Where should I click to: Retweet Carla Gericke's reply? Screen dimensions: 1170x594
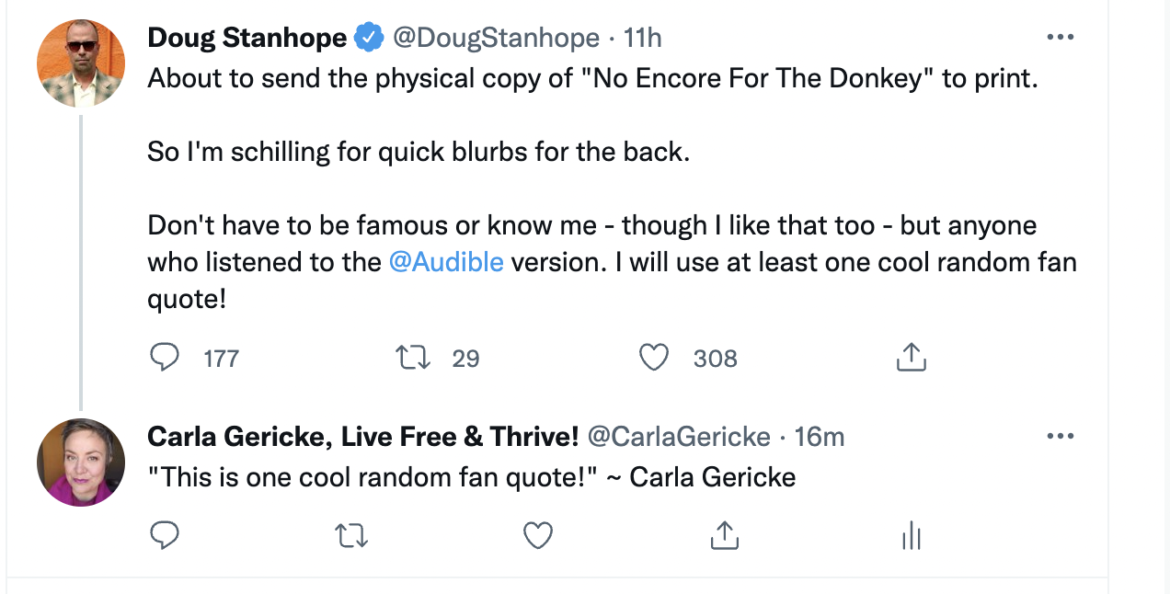pos(351,537)
